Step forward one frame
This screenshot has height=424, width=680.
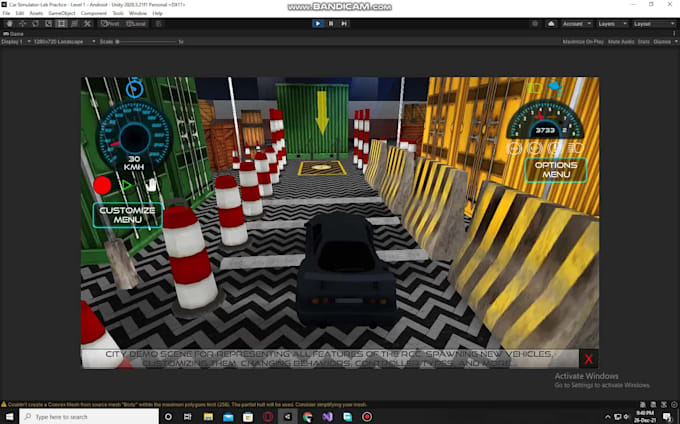[344, 23]
